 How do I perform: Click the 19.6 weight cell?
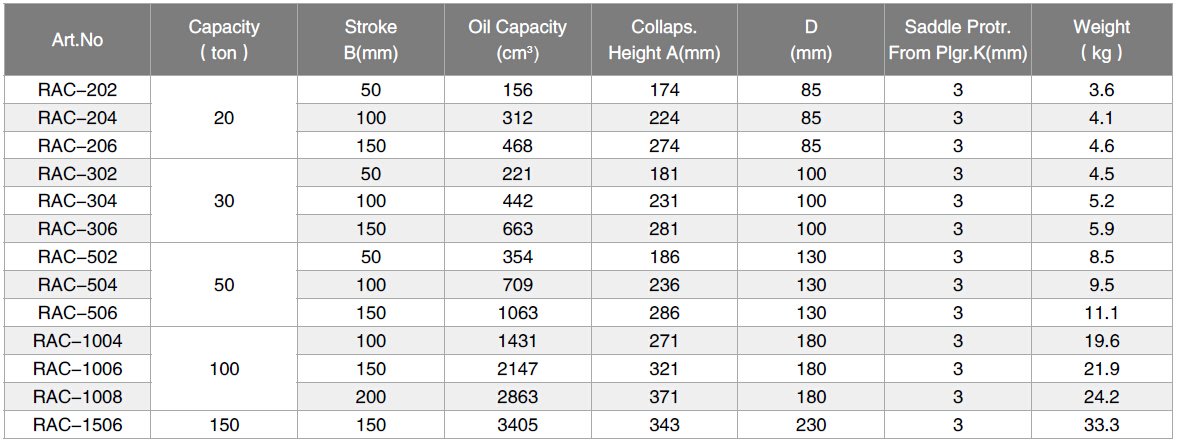click(x=1101, y=341)
